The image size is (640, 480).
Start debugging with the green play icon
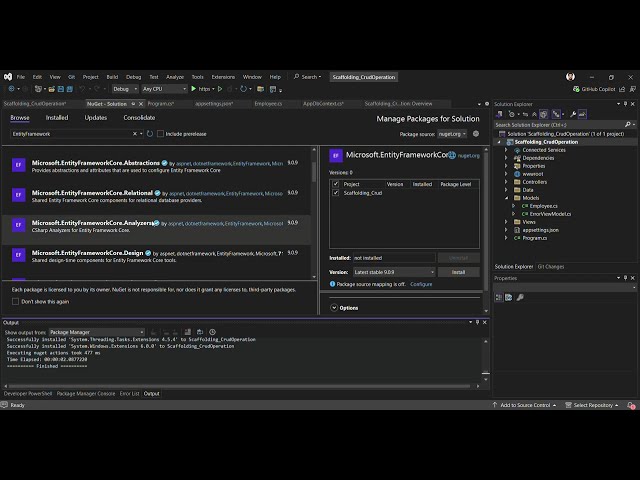(x=193, y=89)
